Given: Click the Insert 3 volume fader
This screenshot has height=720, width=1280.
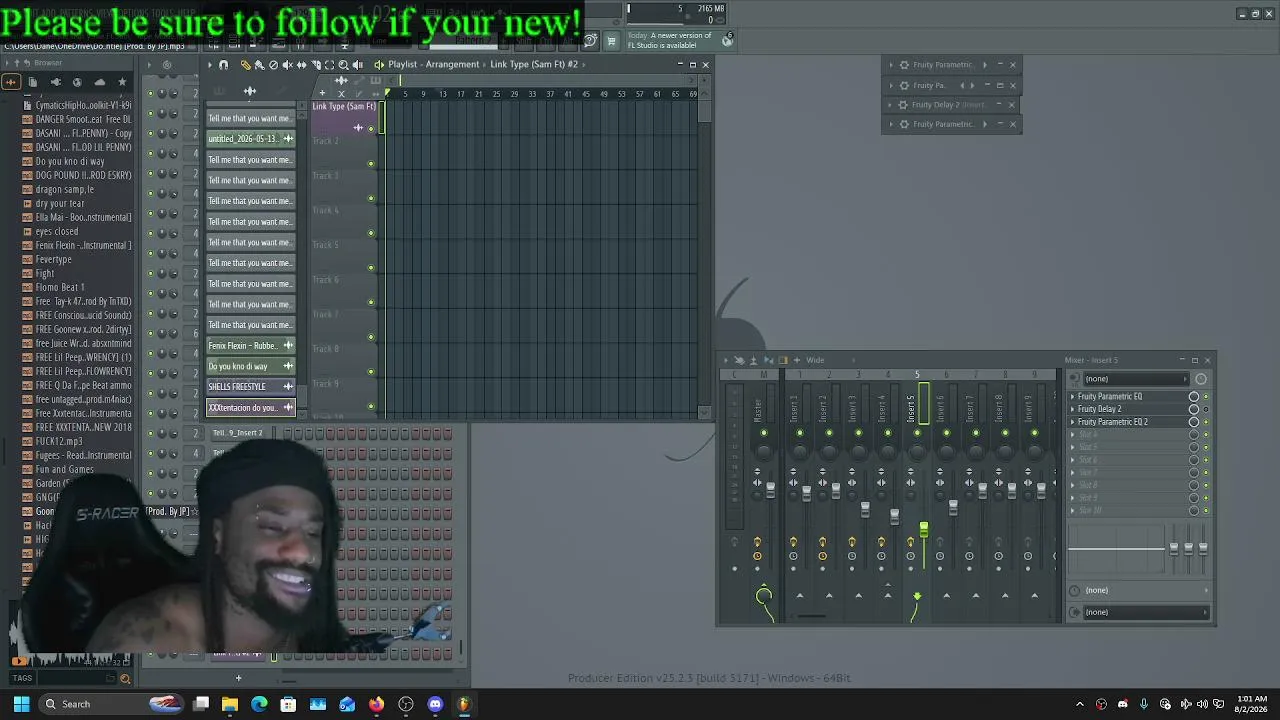Looking at the screenshot, I should click(865, 509).
